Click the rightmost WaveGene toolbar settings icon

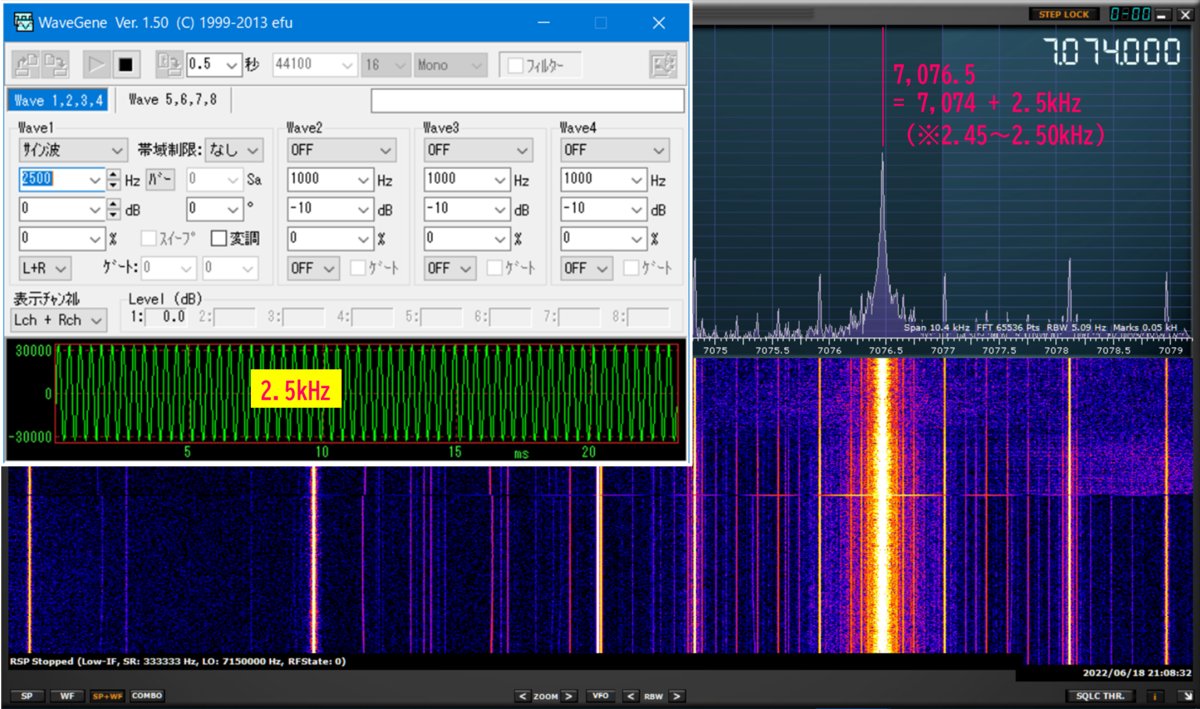[663, 65]
